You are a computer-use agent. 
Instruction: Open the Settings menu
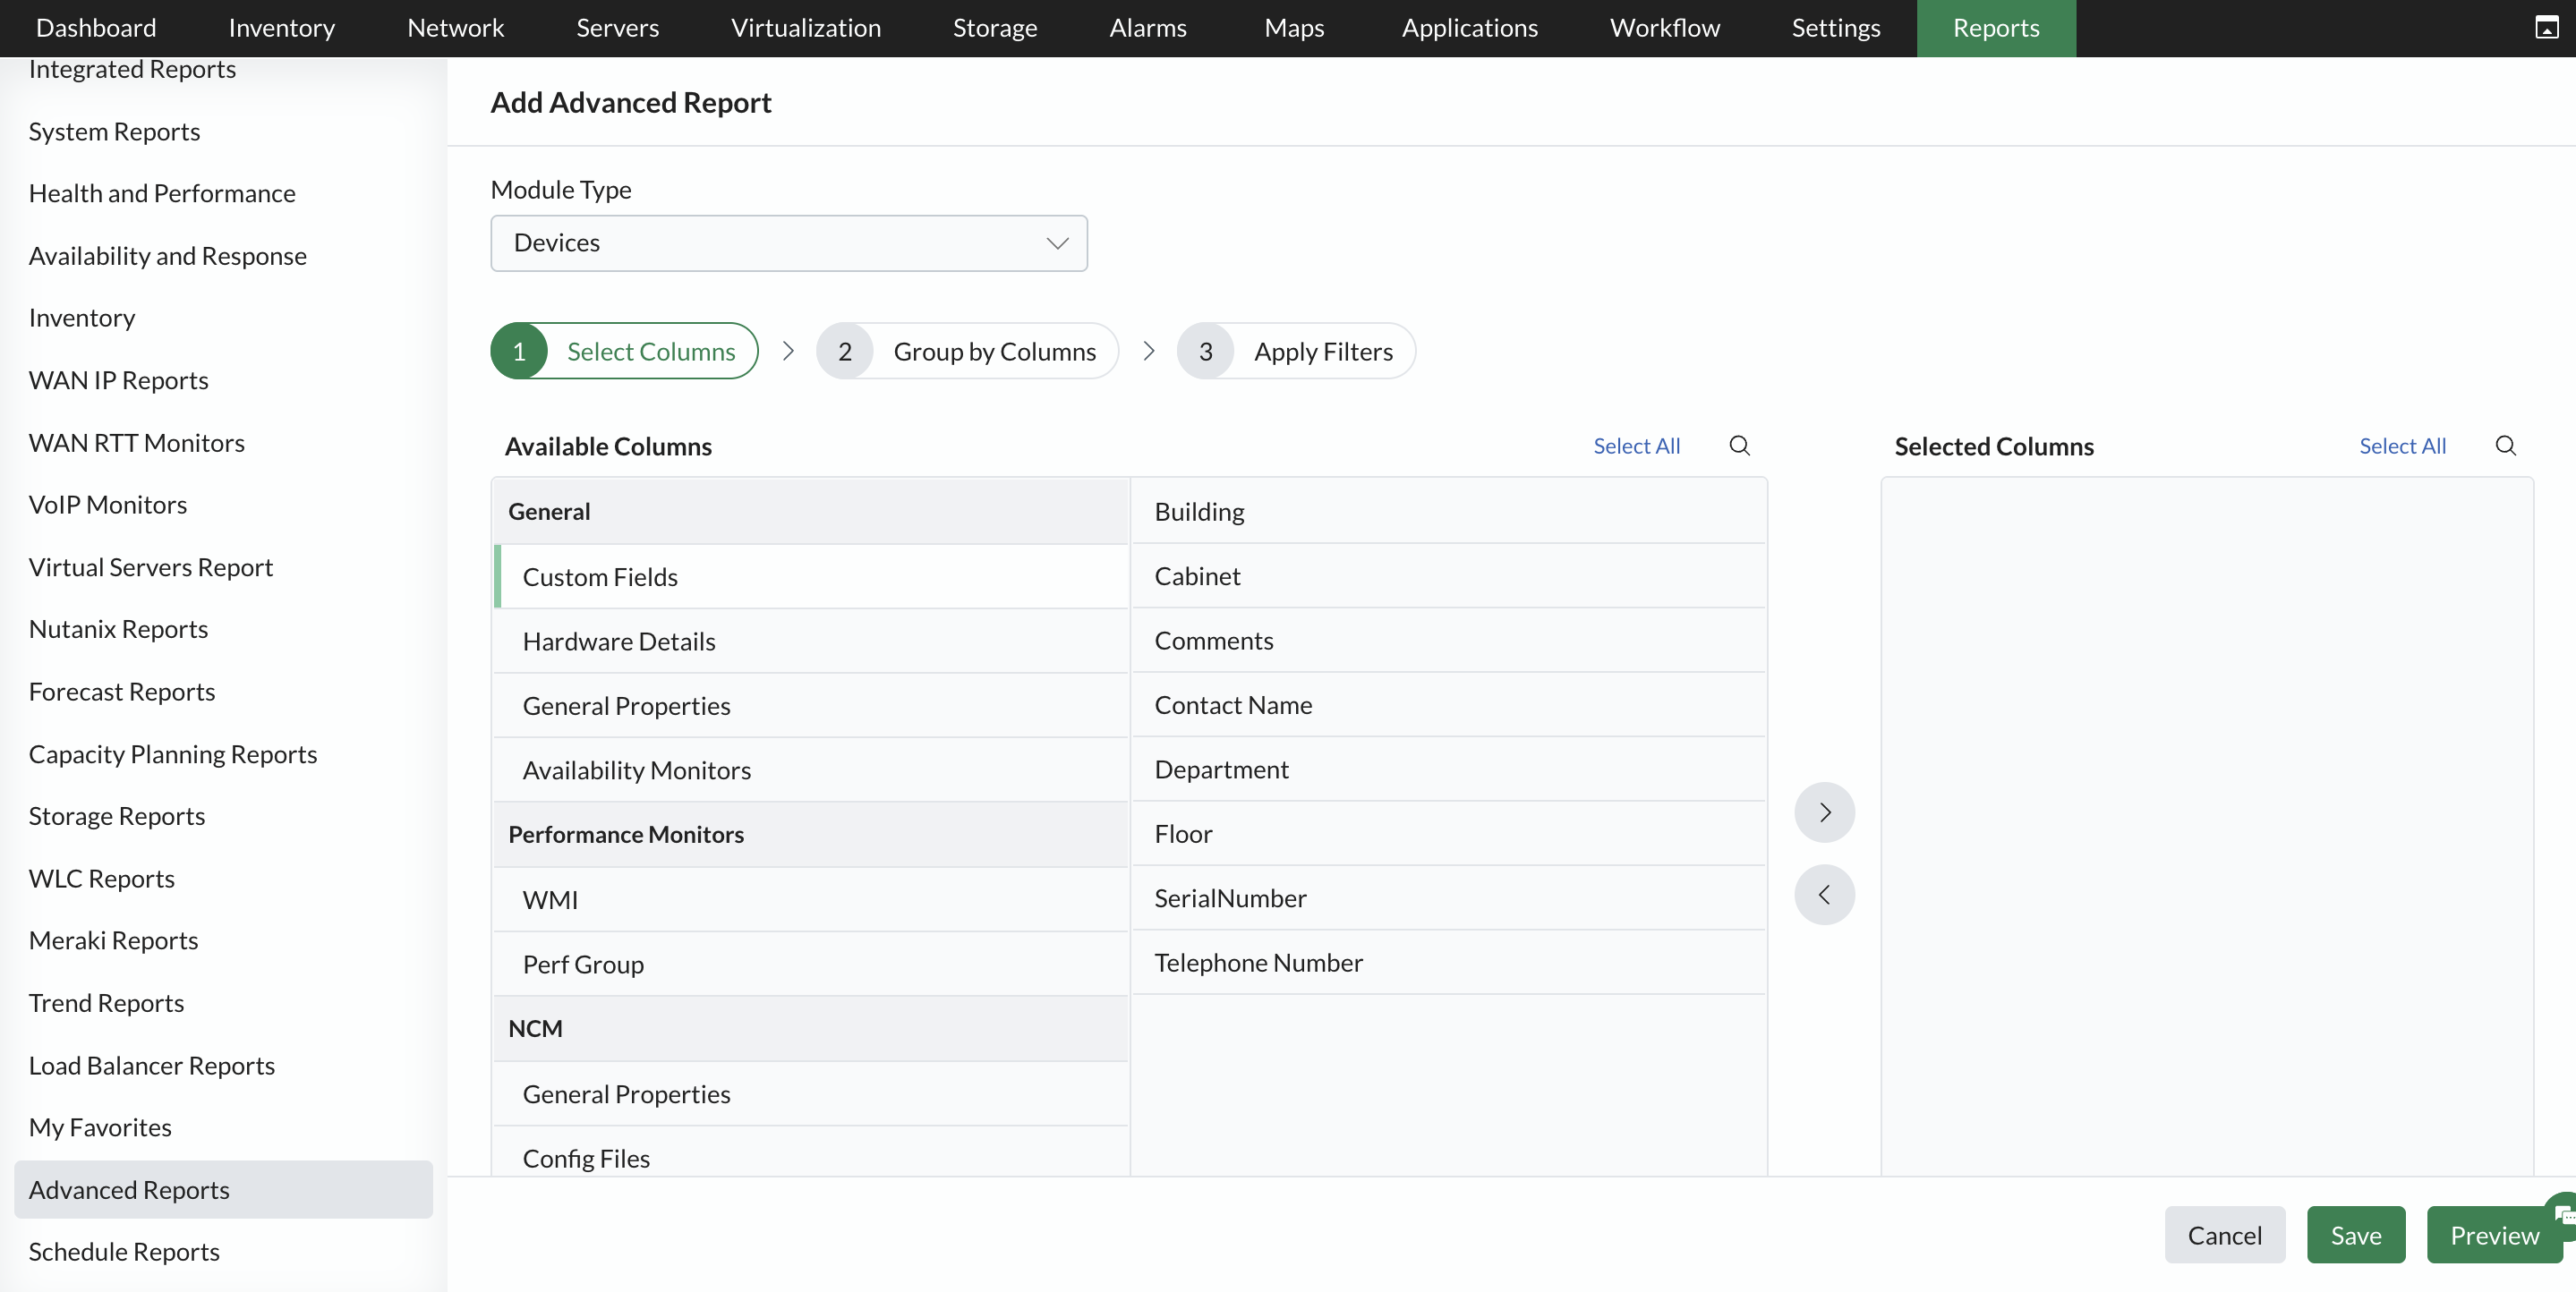tap(1836, 28)
